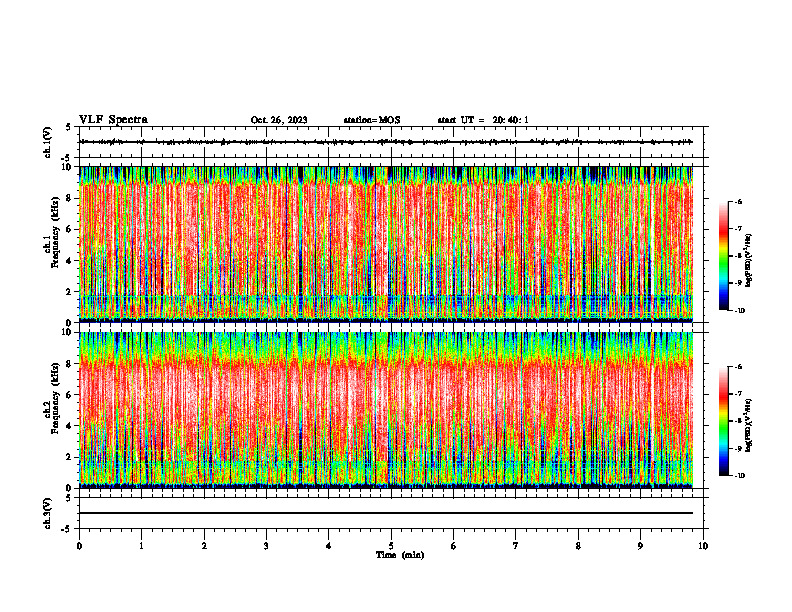Select the date text "Oct. 26, 2023"
The width and height of the screenshot is (792, 612).
(x=279, y=120)
